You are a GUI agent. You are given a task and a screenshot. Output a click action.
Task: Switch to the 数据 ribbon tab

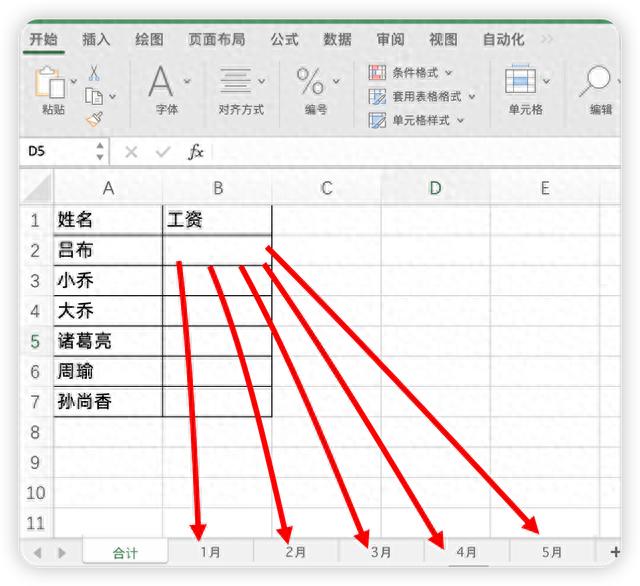point(338,40)
